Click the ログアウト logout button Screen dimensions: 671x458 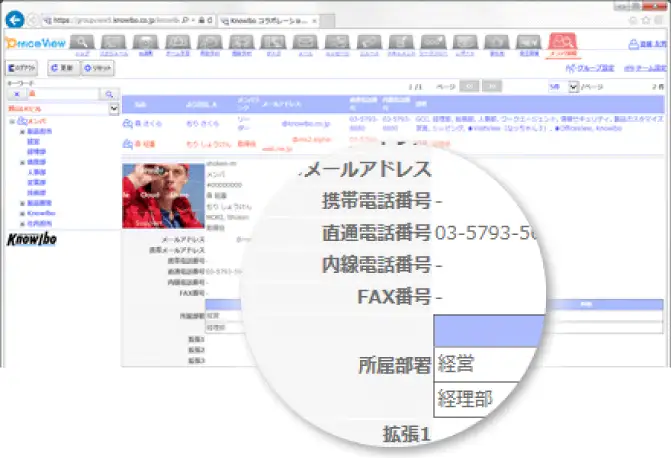21,68
